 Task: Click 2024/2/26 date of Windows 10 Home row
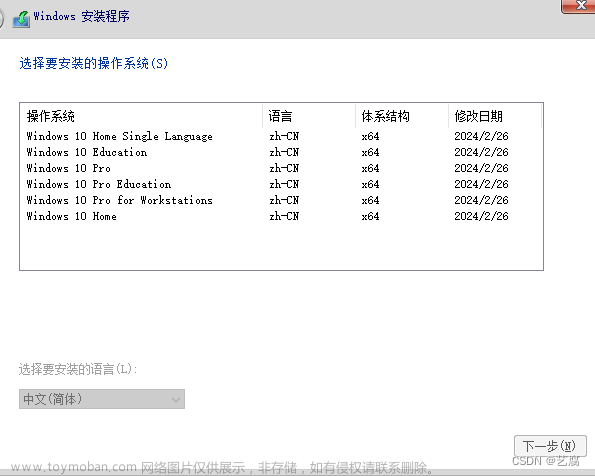click(x=481, y=216)
